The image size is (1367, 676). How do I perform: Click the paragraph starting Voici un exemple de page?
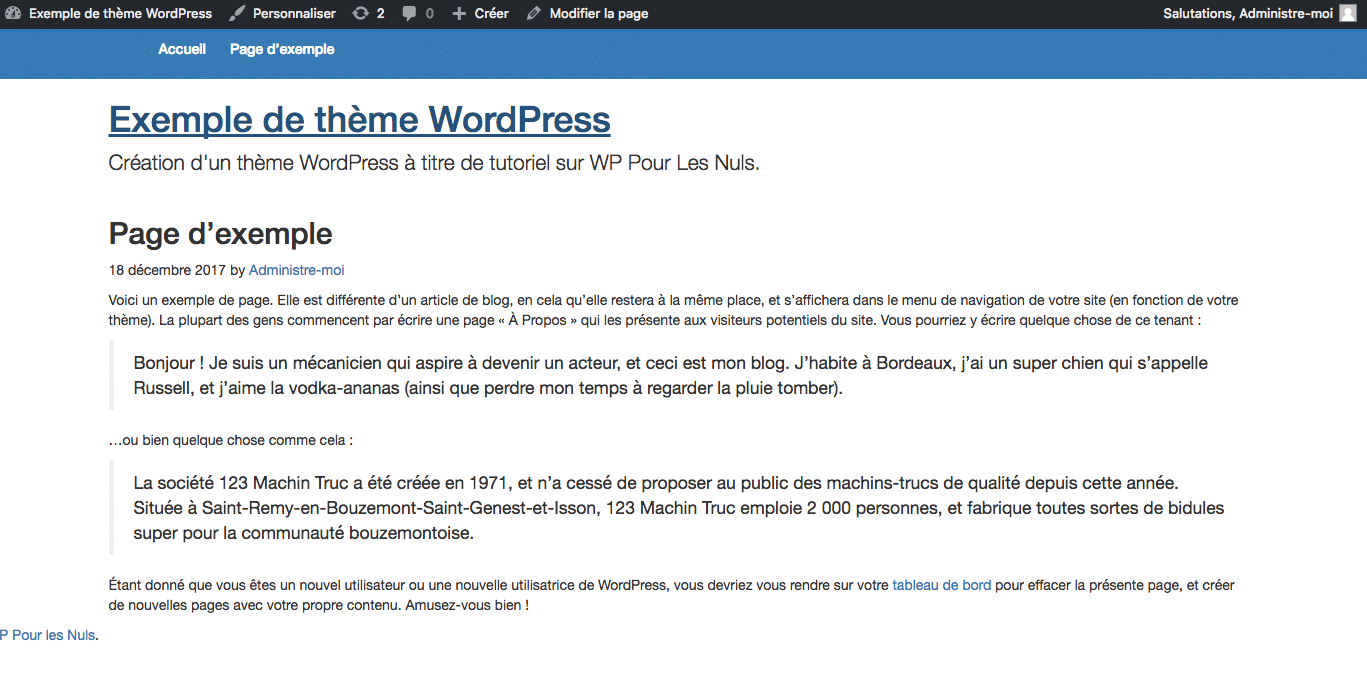tap(673, 310)
